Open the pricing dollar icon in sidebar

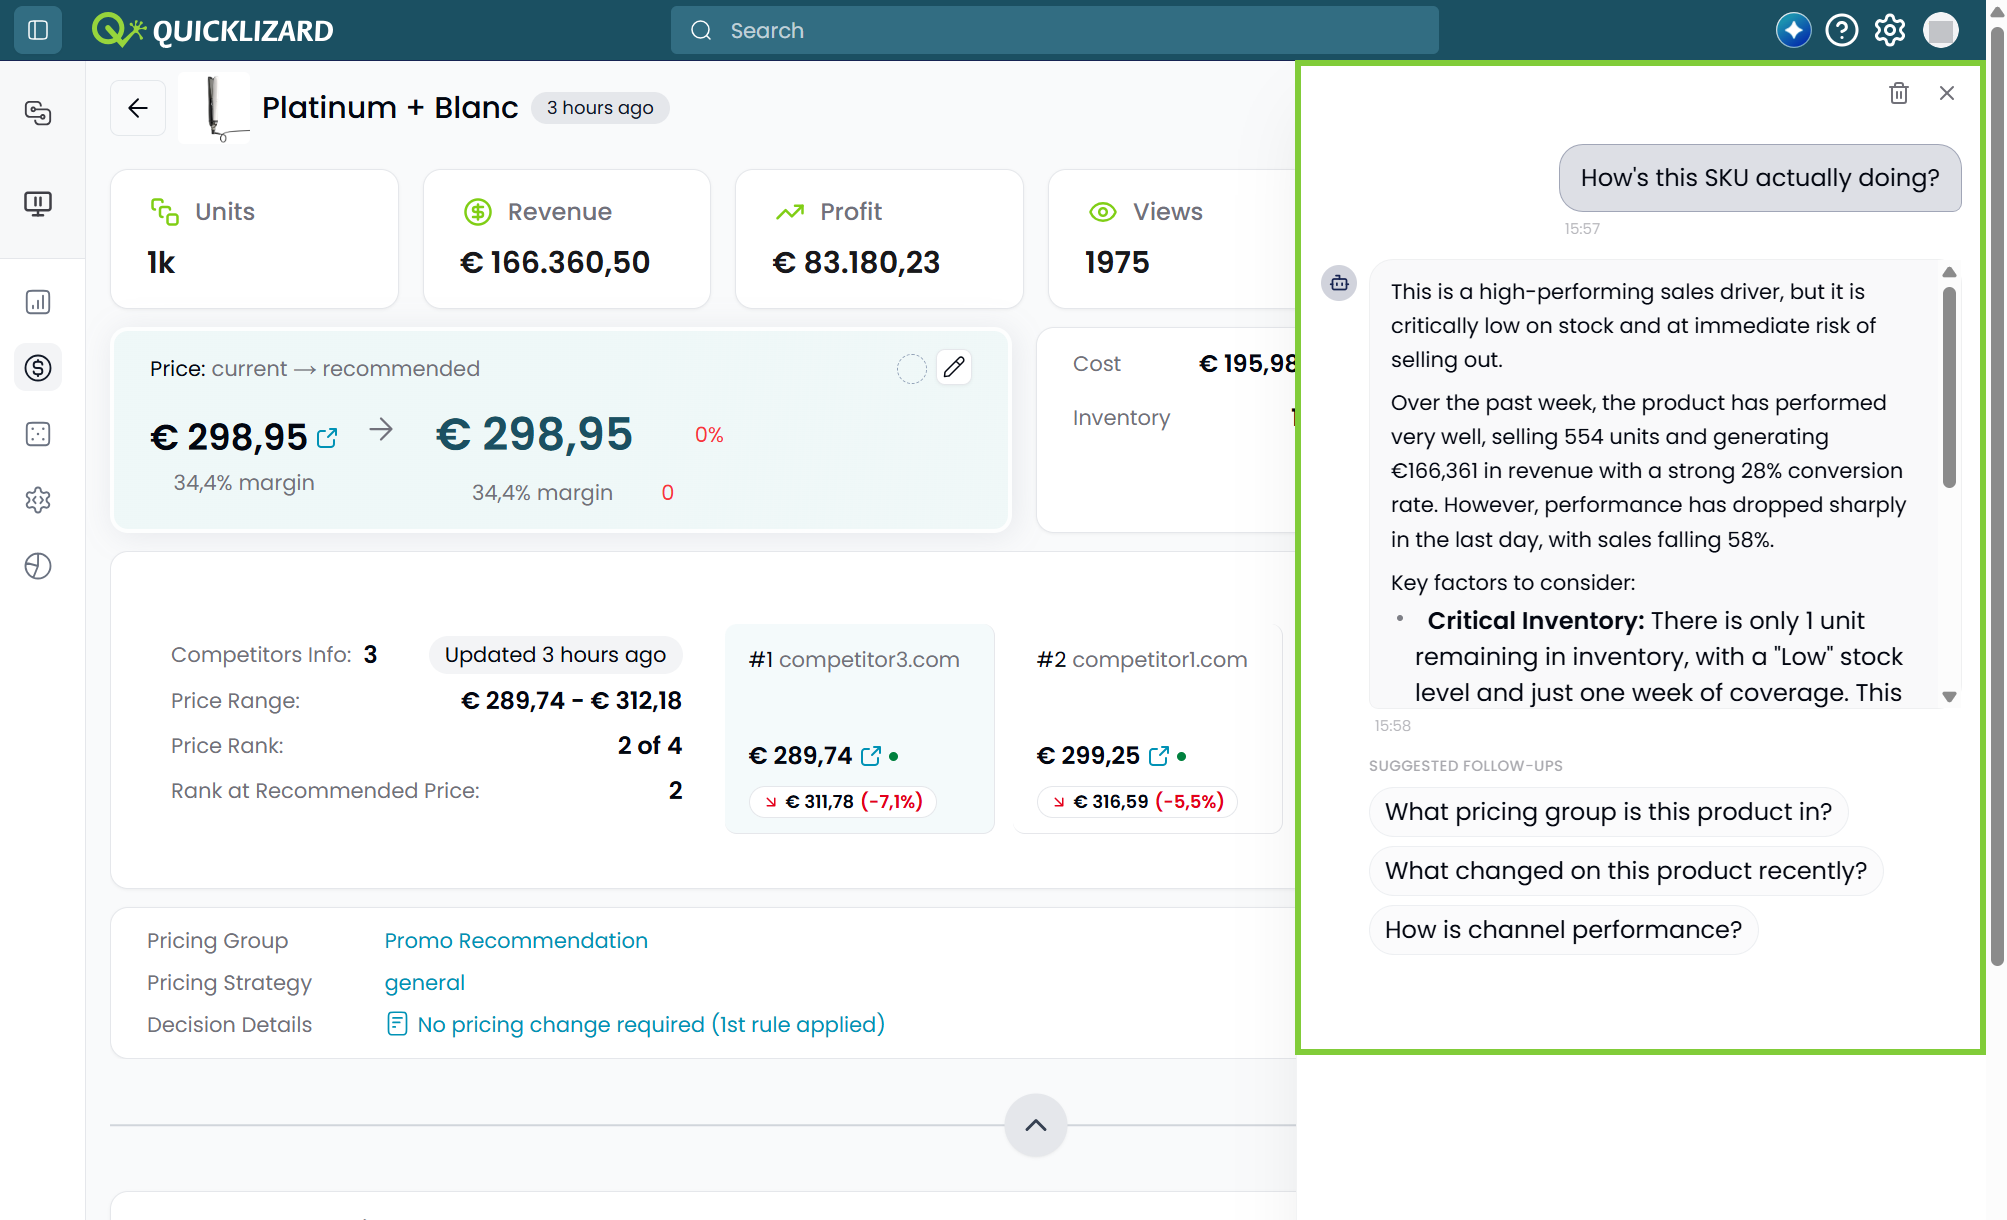(x=38, y=368)
